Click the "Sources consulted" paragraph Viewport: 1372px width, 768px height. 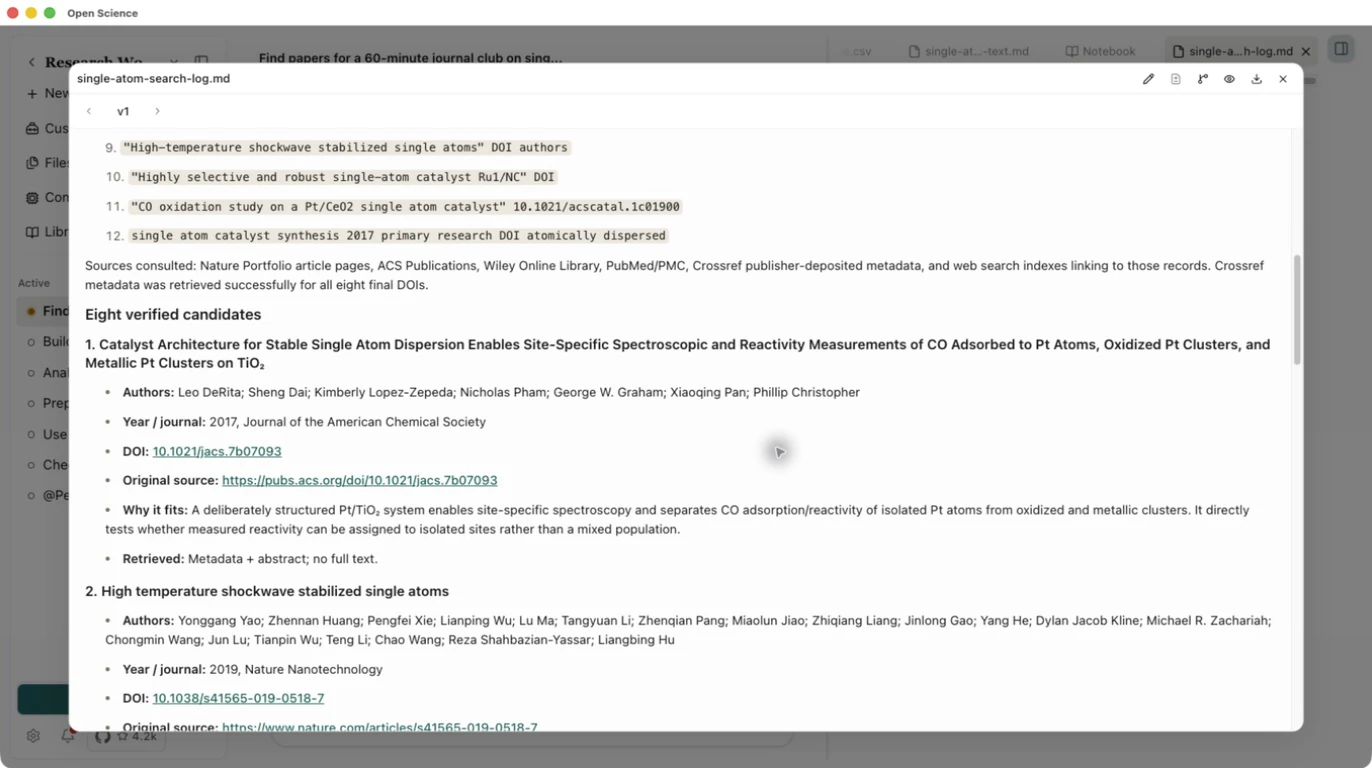675,275
